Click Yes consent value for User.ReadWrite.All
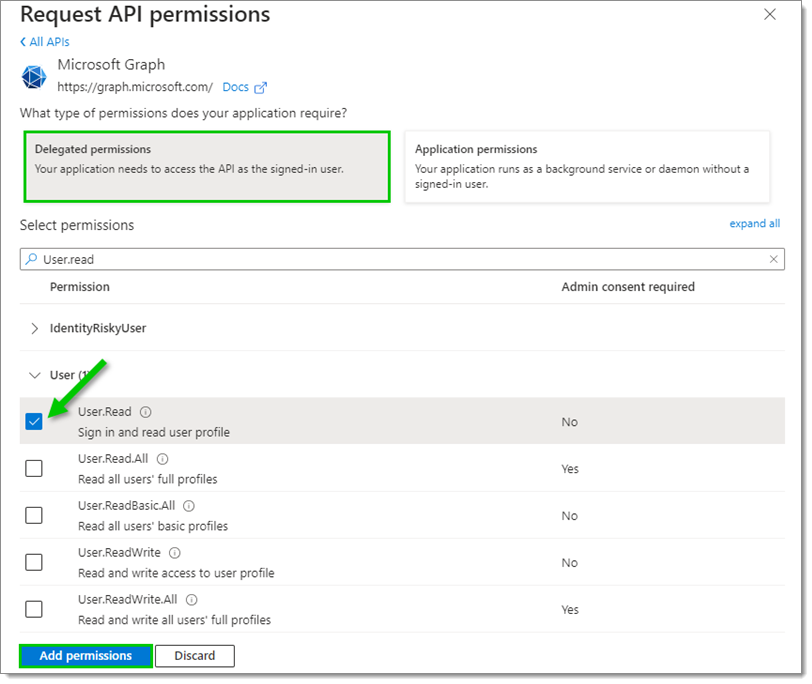The height and width of the screenshot is (684, 812). (x=570, y=610)
